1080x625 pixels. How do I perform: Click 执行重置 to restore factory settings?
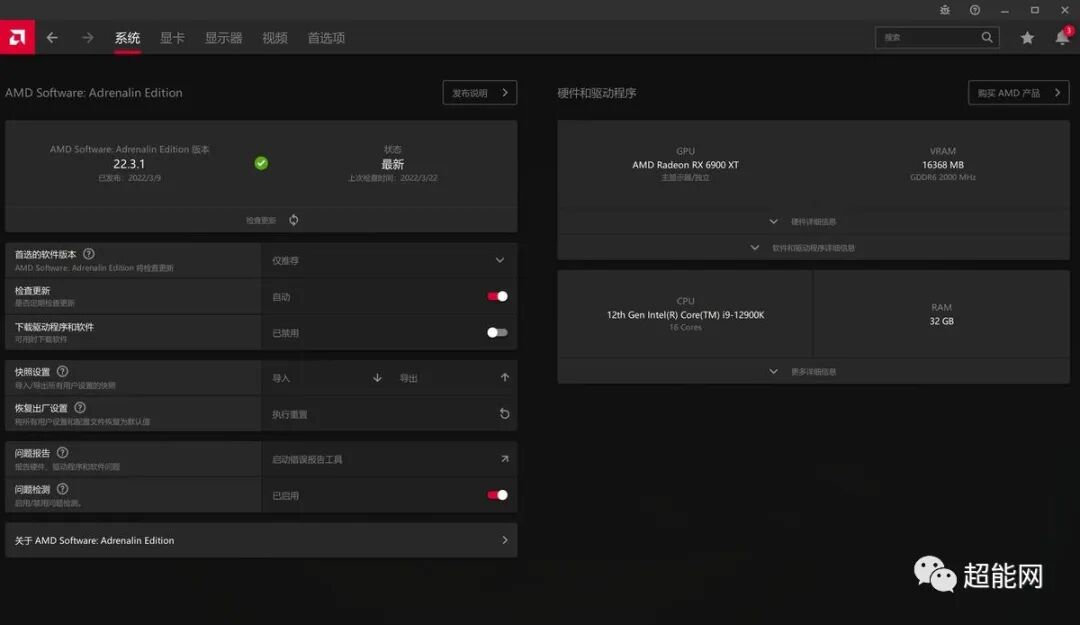tap(290, 414)
